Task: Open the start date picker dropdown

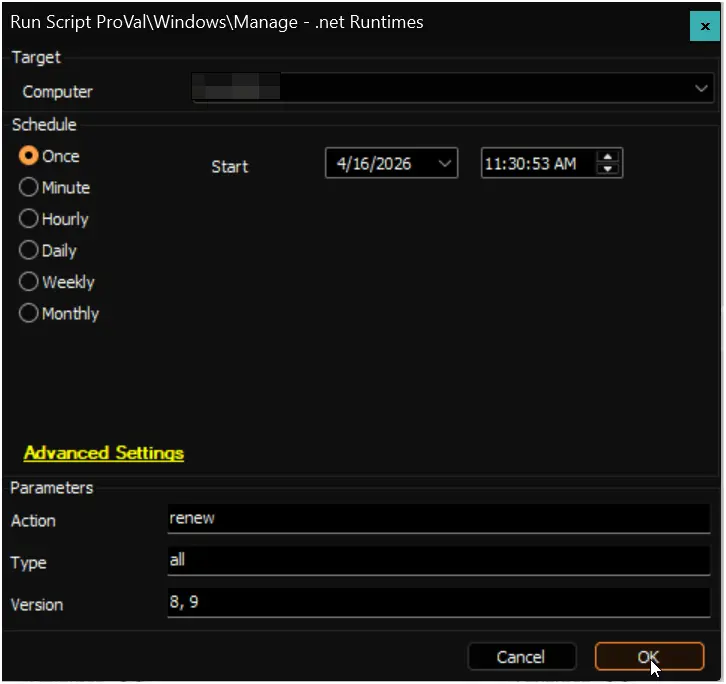Action: click(x=444, y=163)
